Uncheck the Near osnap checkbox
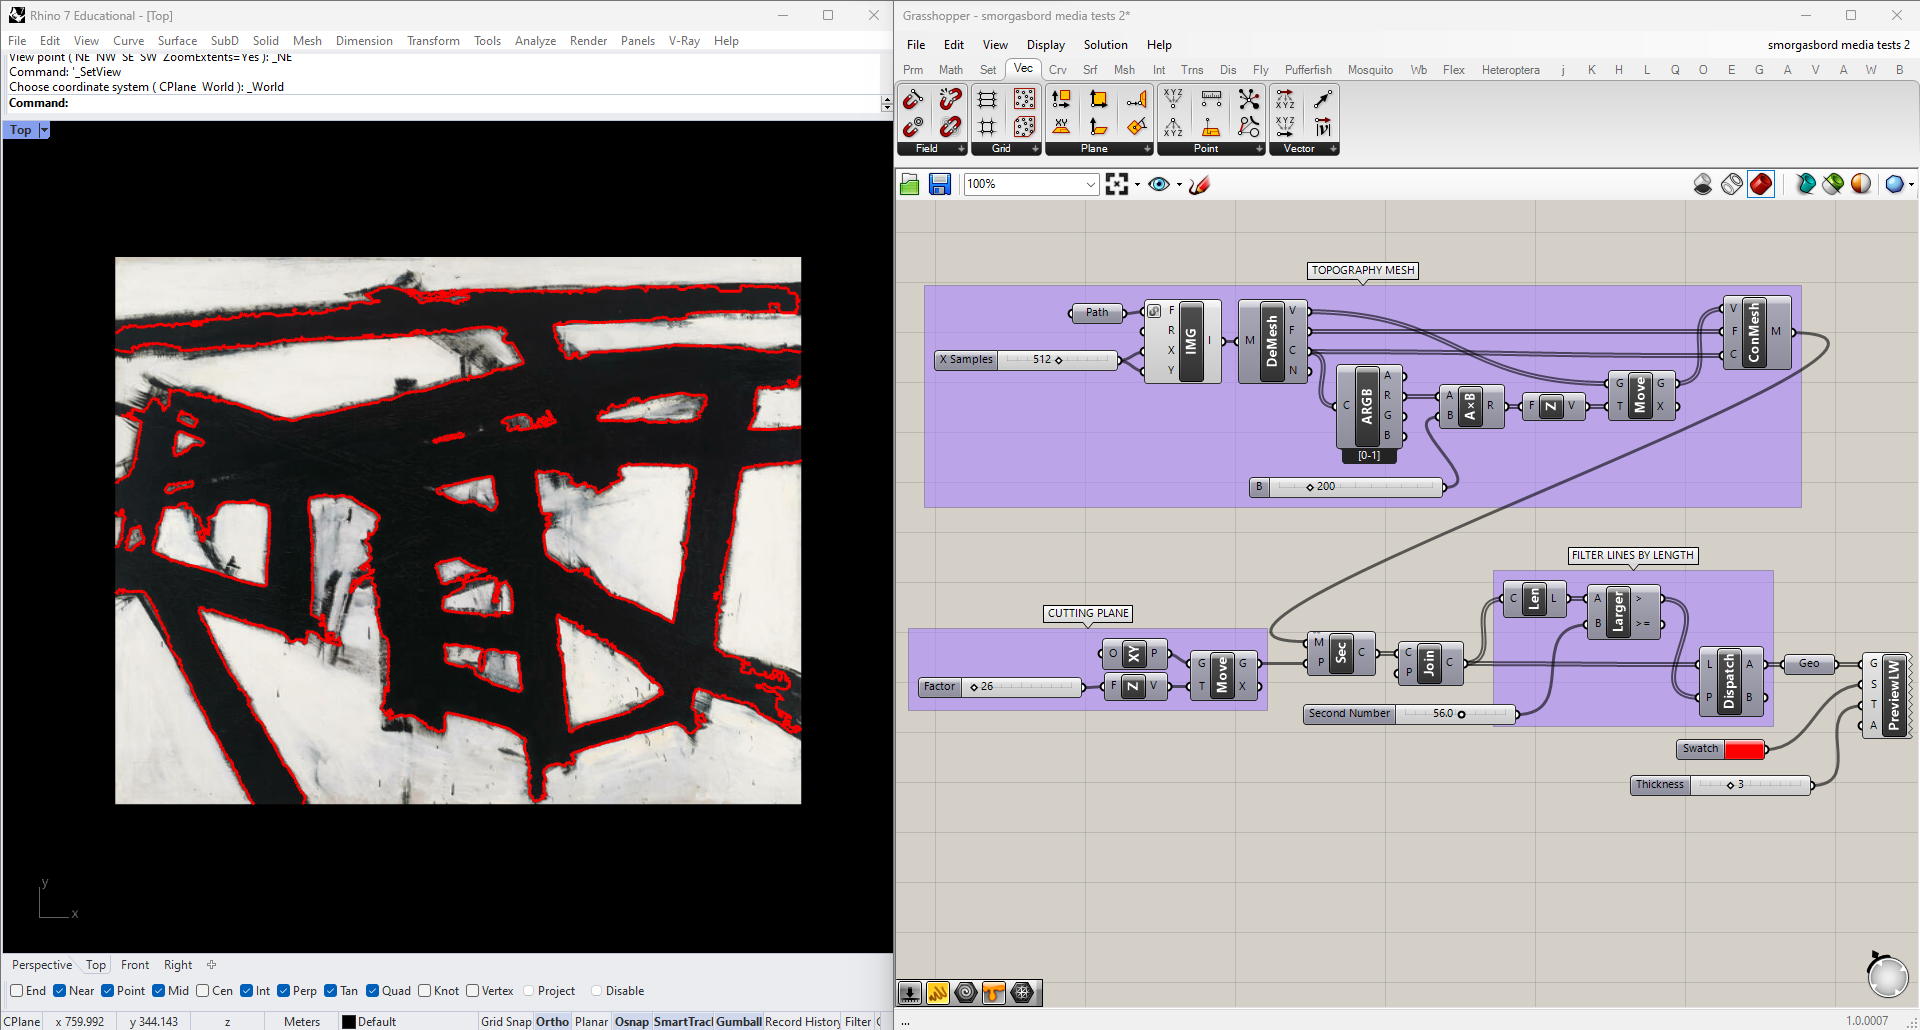The width and height of the screenshot is (1920, 1030). click(x=60, y=991)
